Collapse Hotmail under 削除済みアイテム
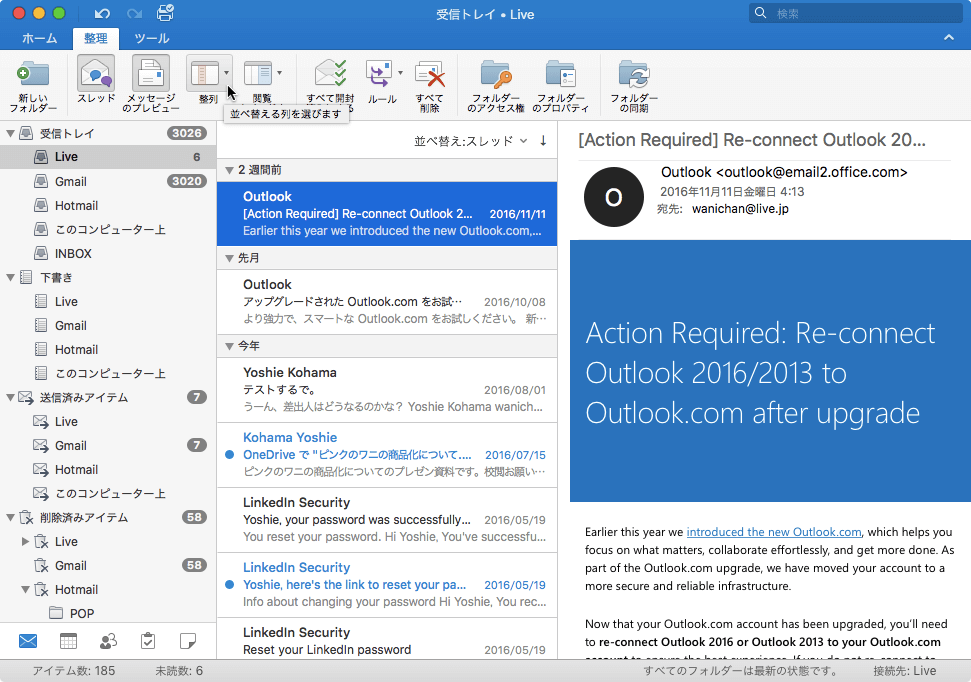The height and width of the screenshot is (682, 971). [25, 590]
